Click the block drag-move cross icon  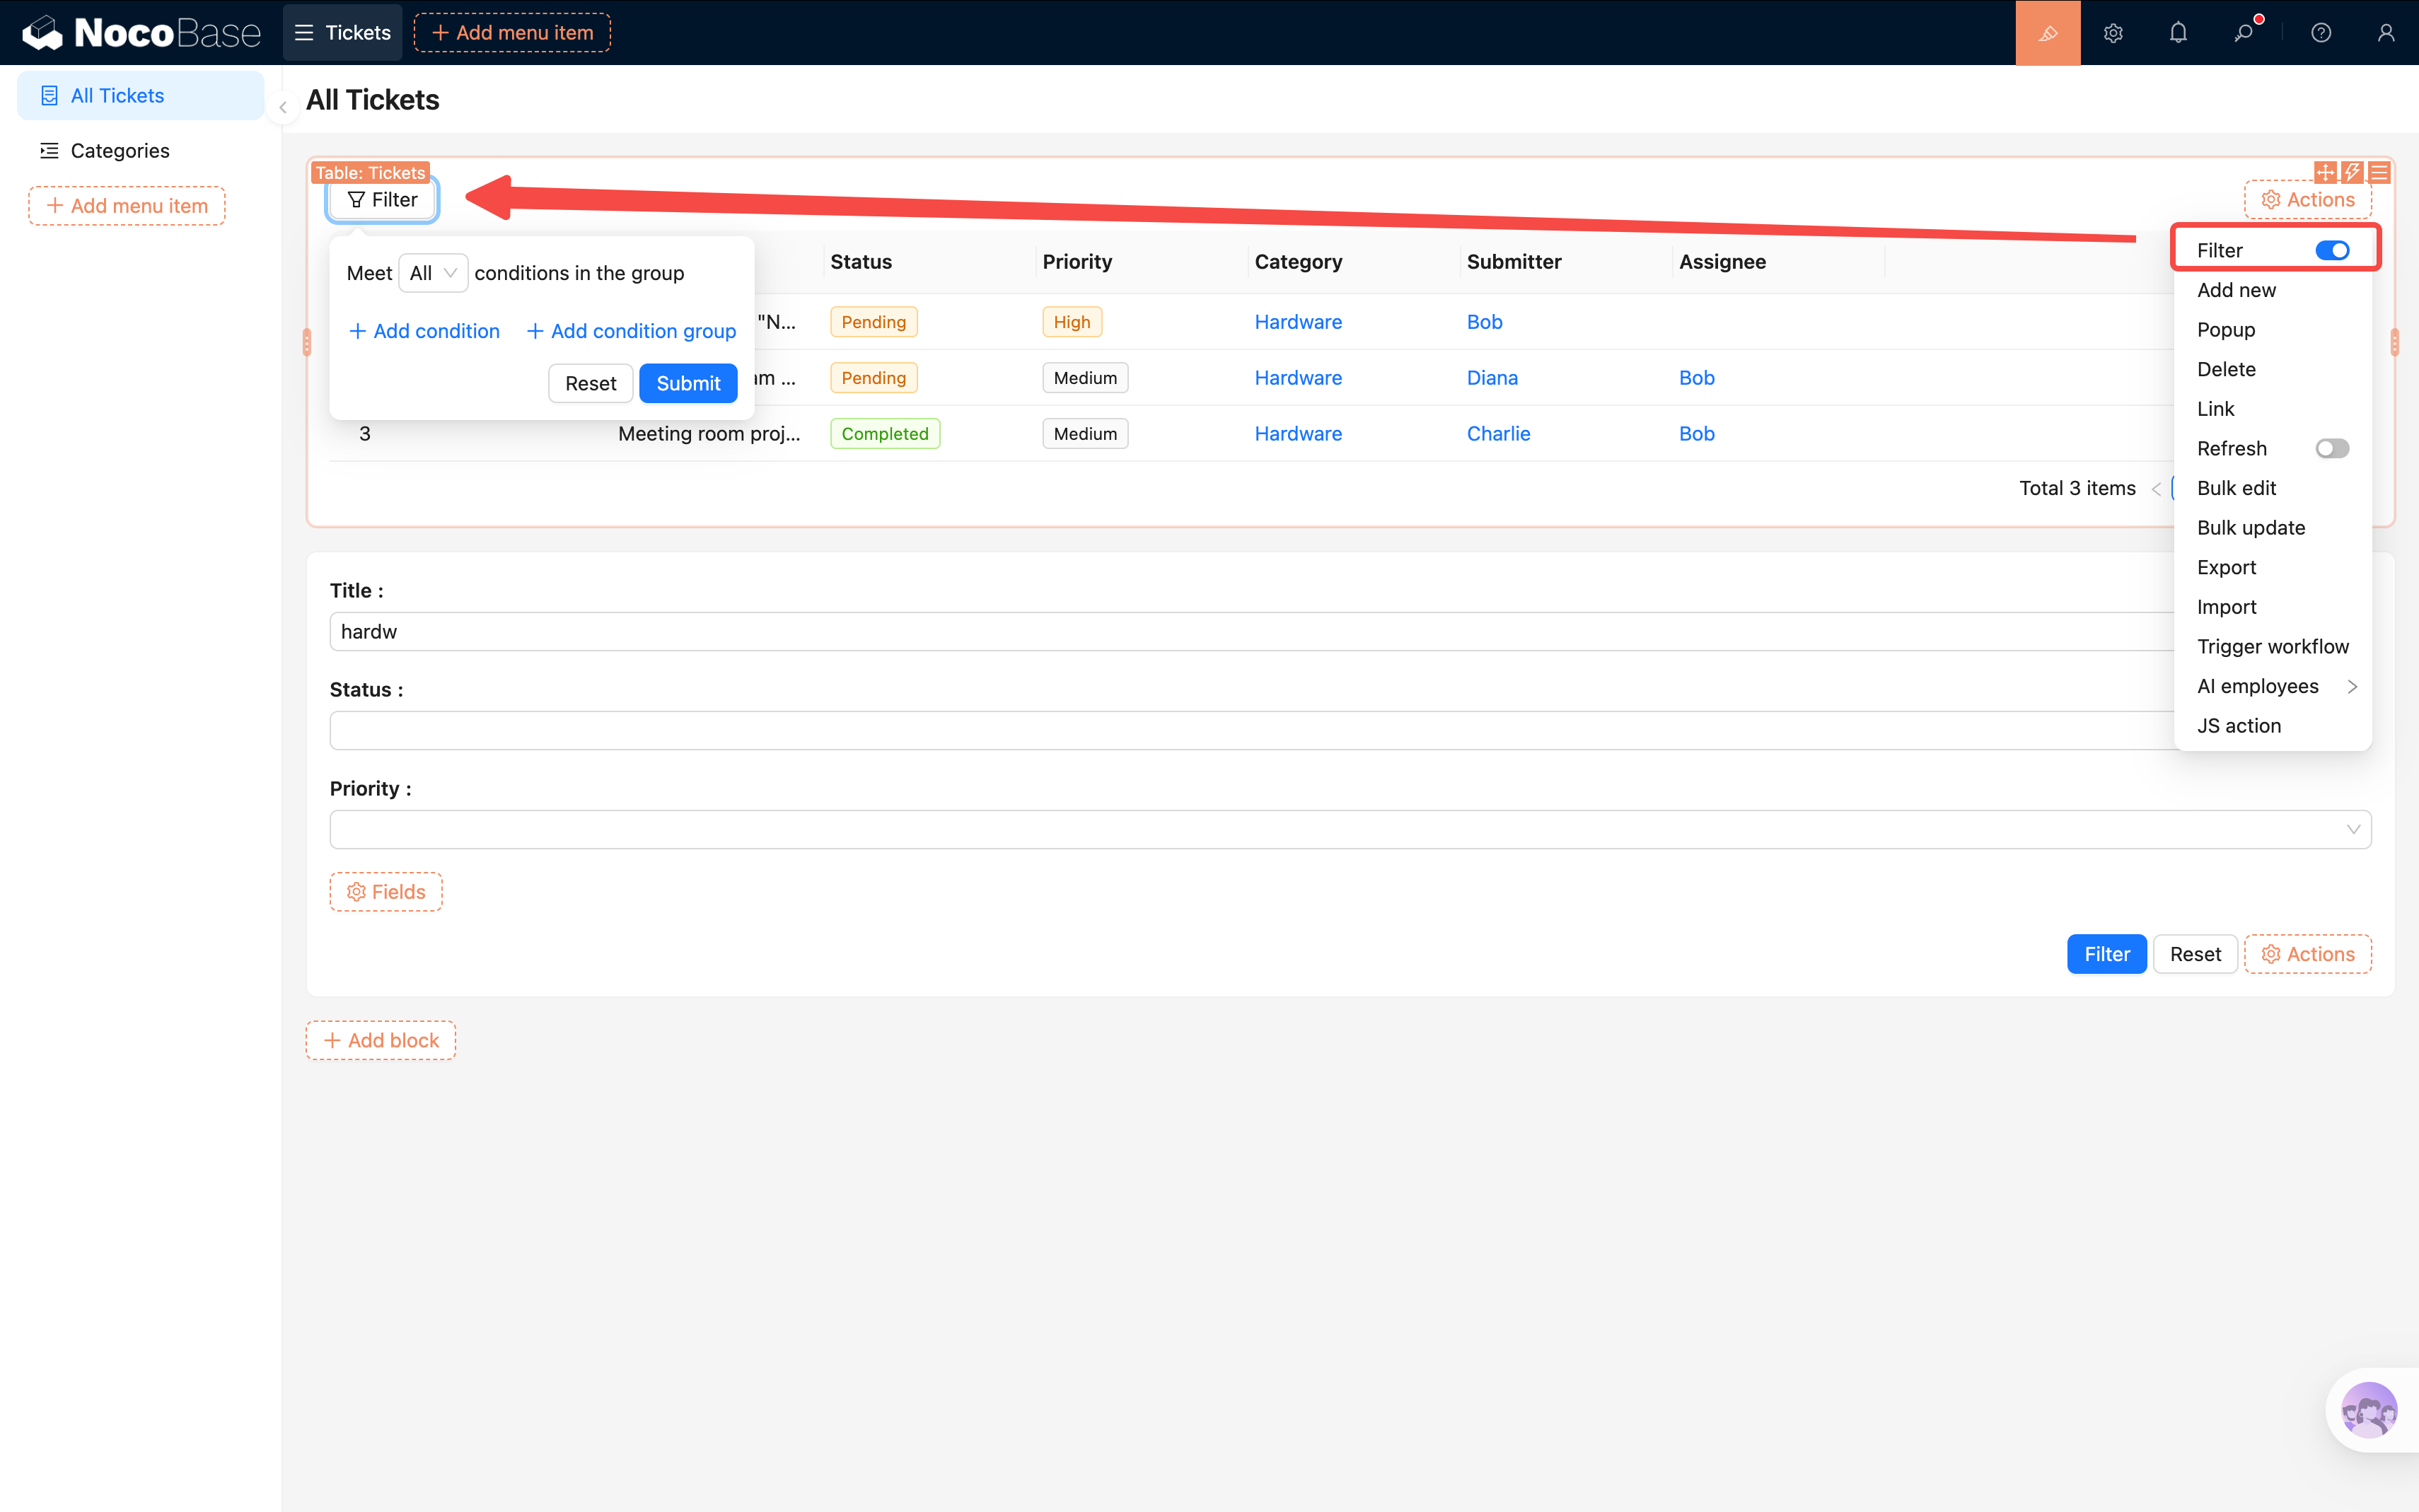coord(2325,172)
